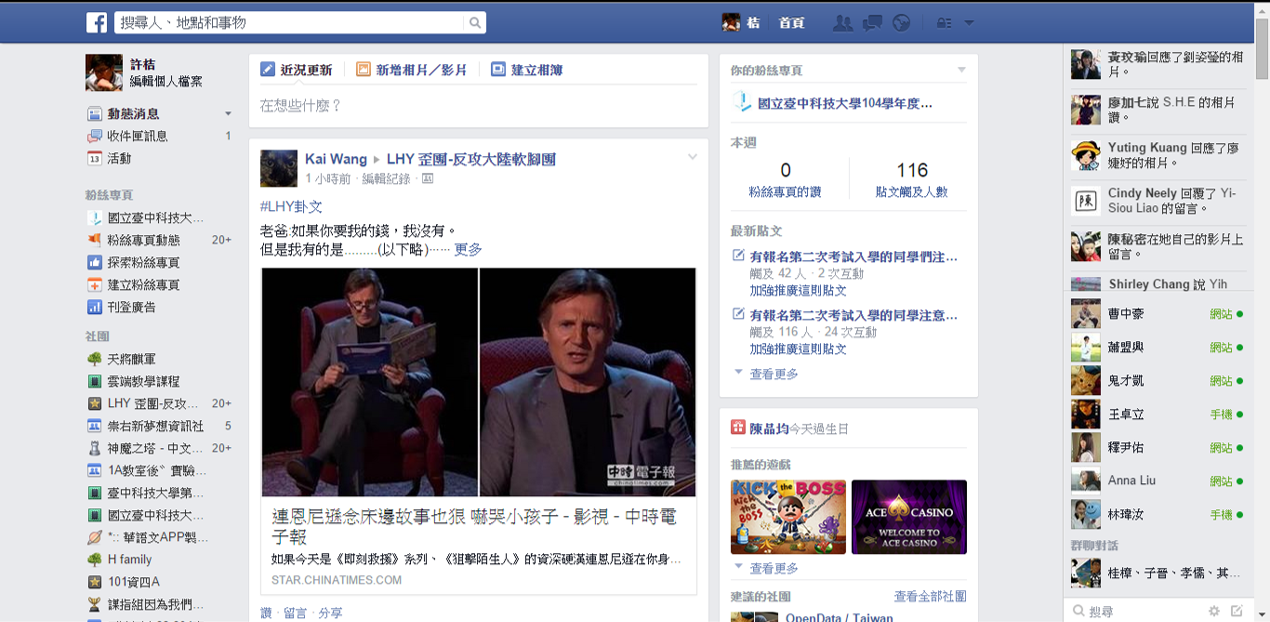This screenshot has height=622, width=1270.
Task: Open group 雲端教學課程 in sidebar
Action: pyautogui.click(x=143, y=381)
